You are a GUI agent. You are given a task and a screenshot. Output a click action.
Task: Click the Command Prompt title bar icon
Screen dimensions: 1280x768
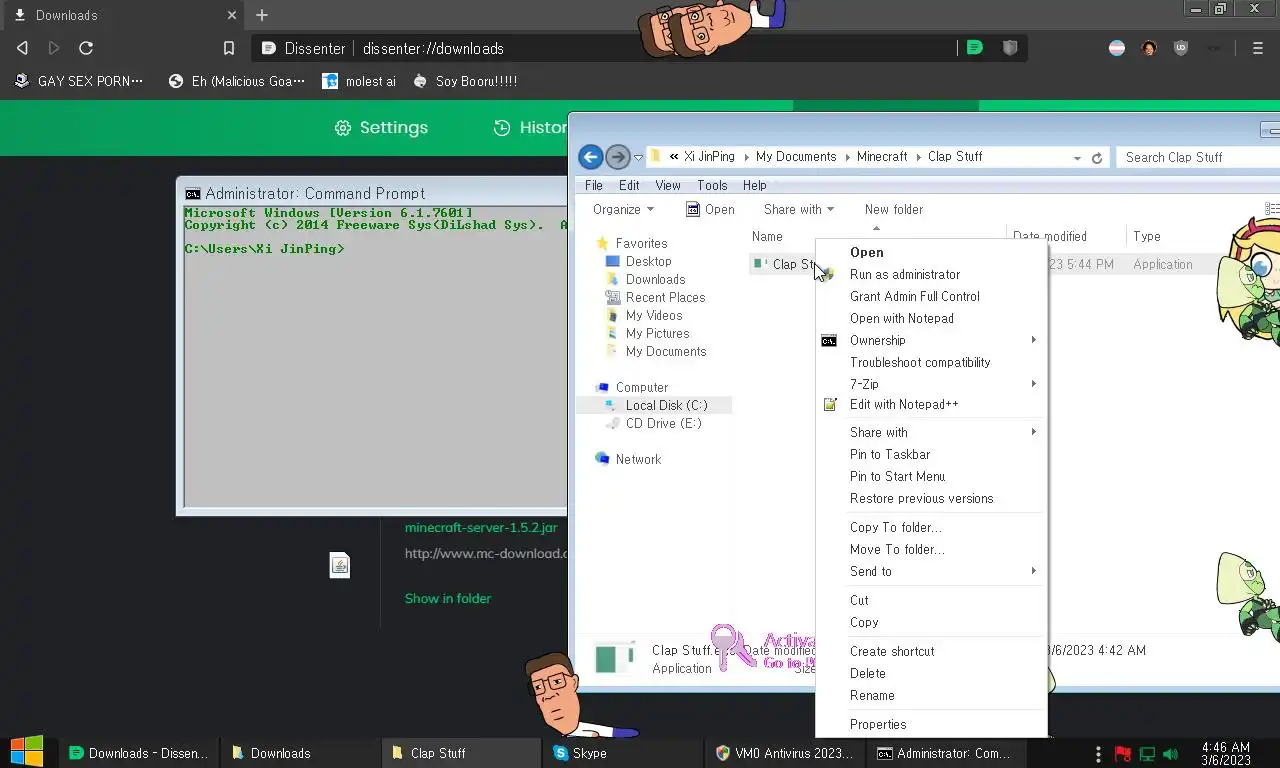click(x=193, y=194)
